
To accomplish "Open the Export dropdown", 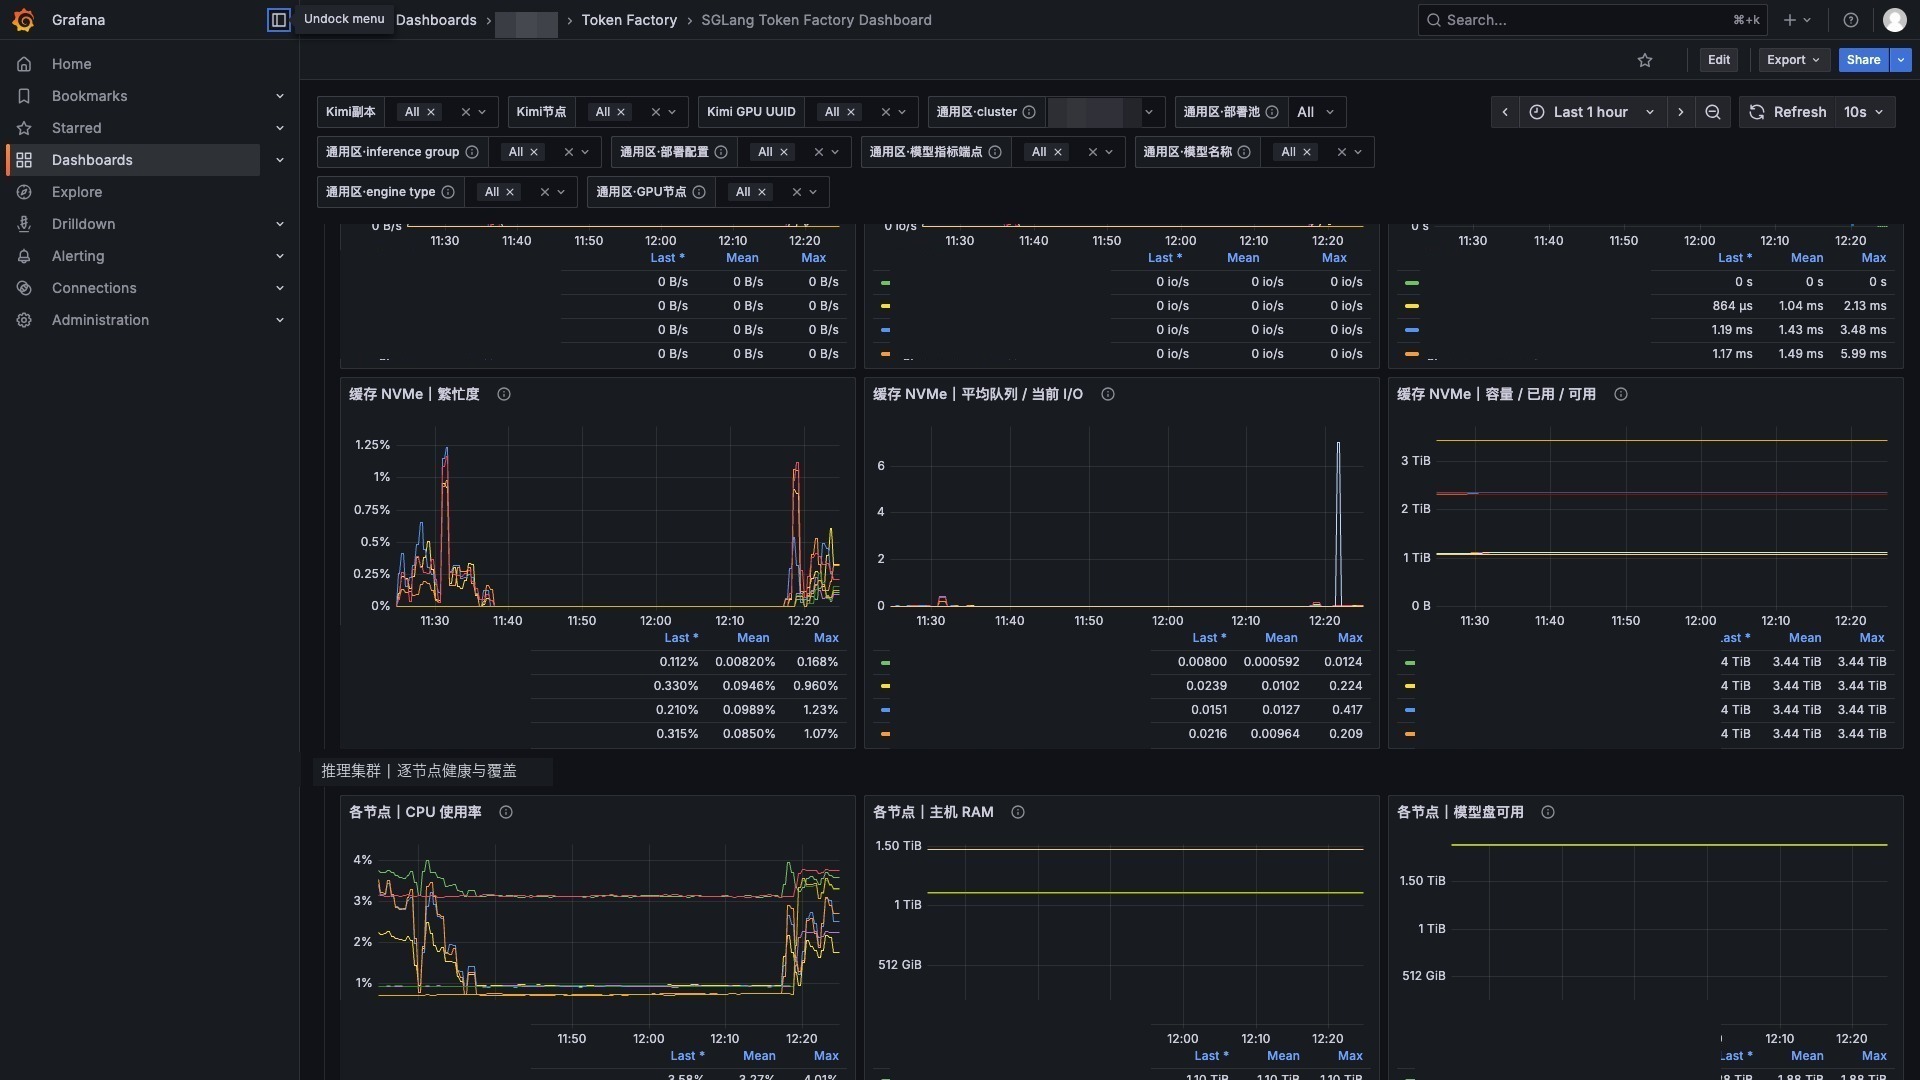I will tap(1794, 60).
